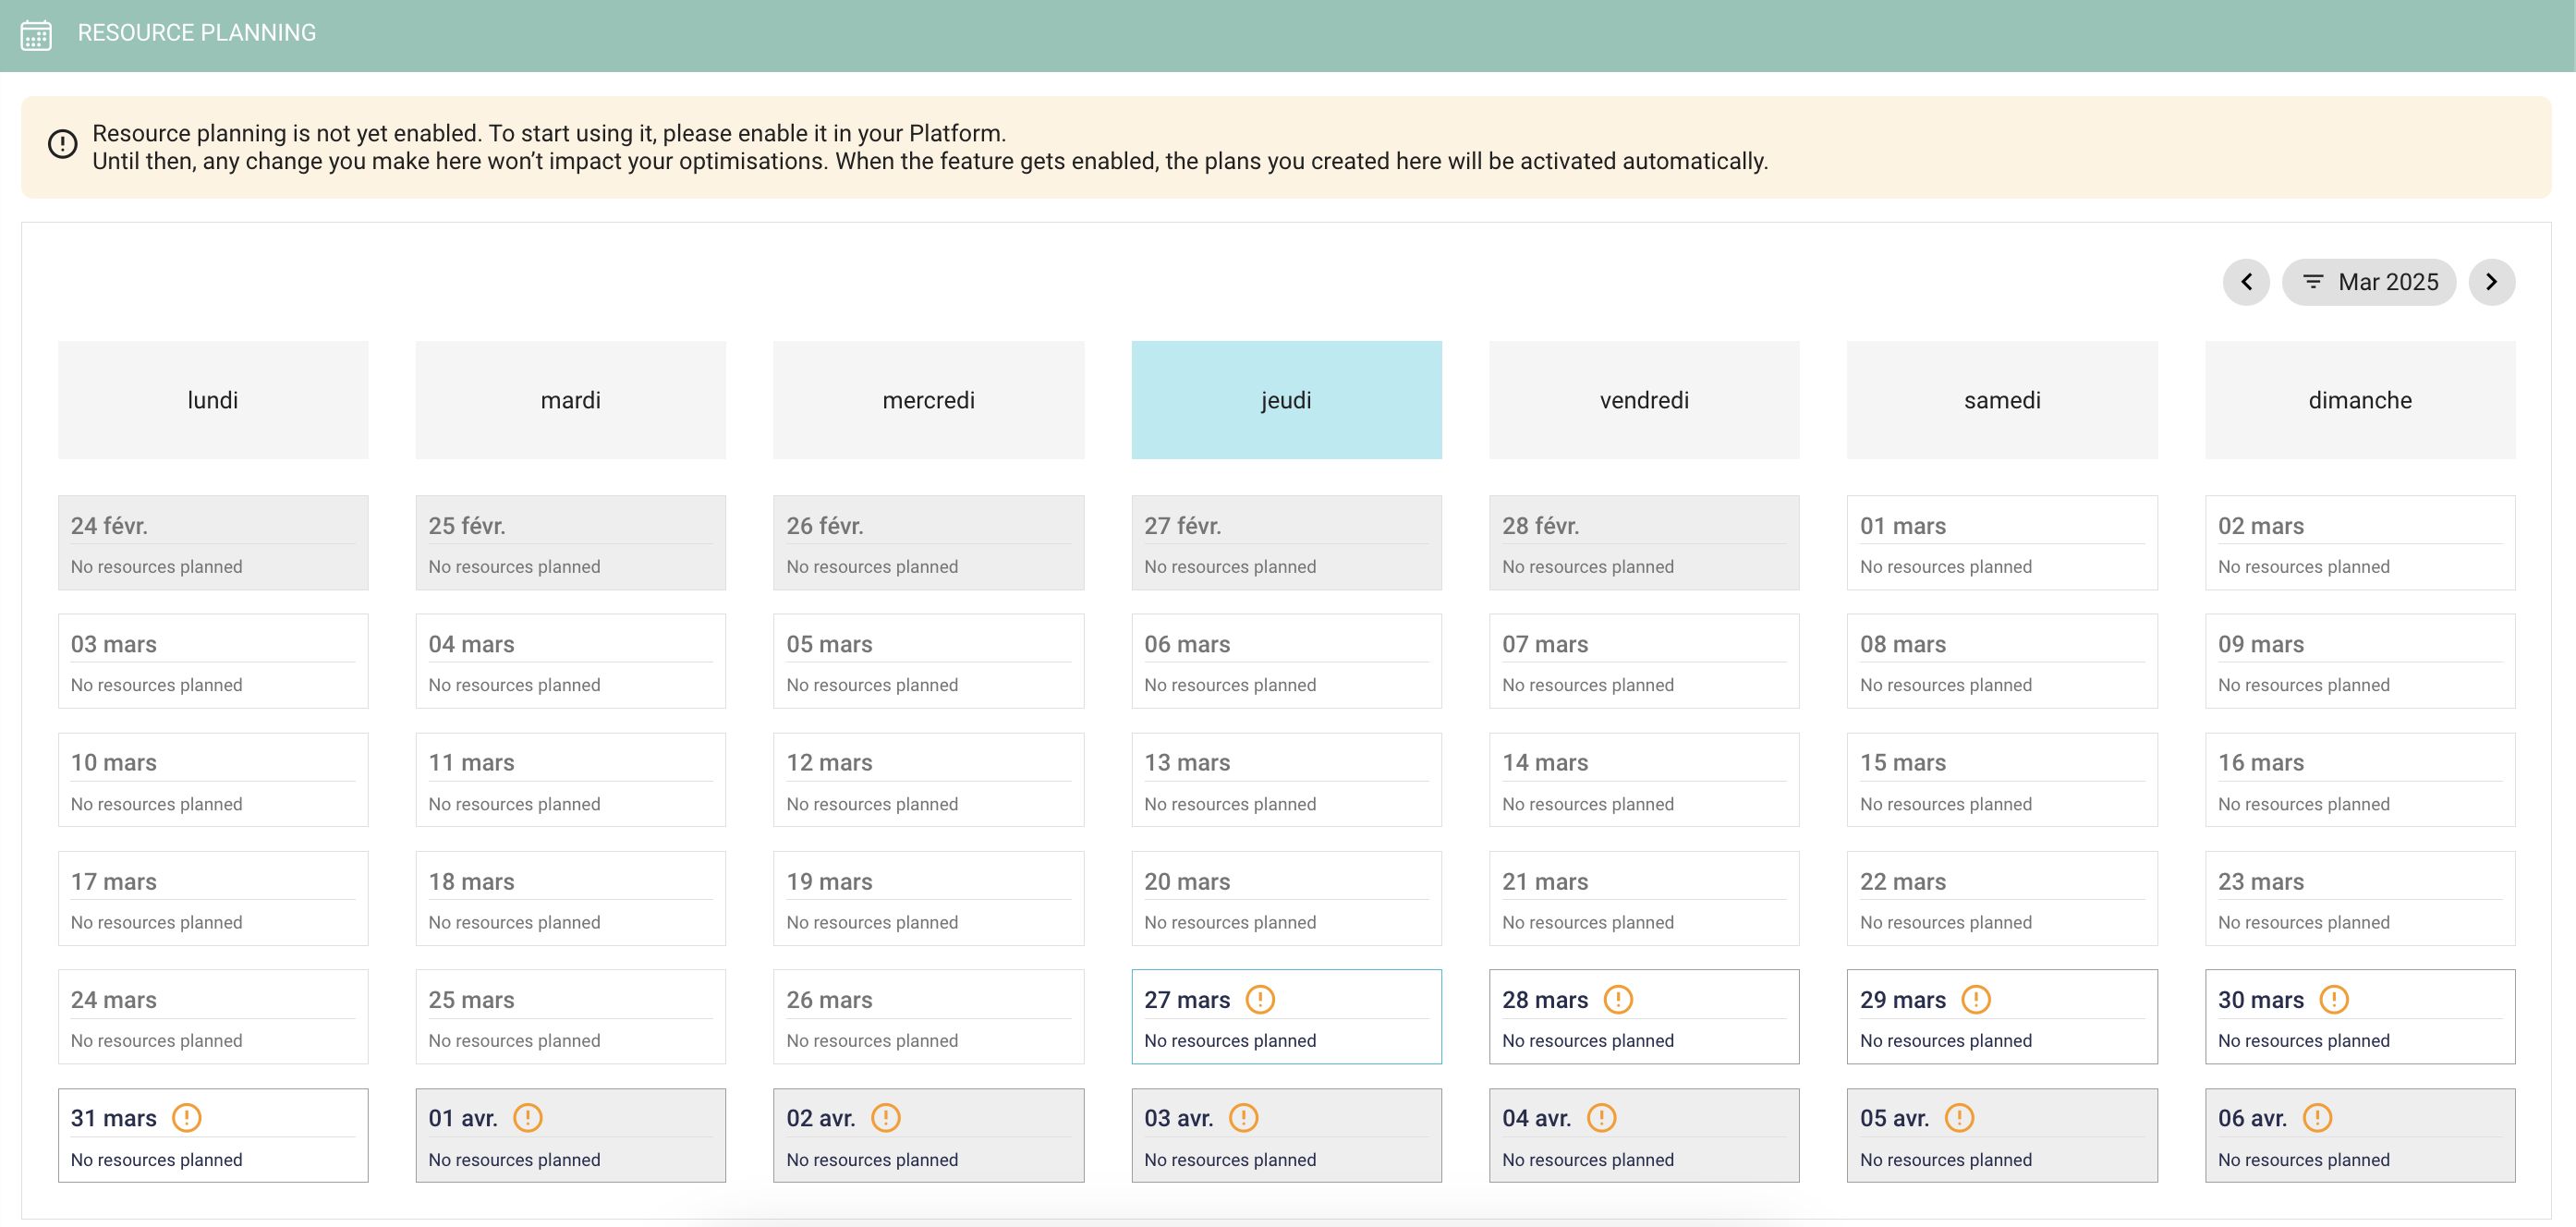Click the warning icon on 27 mars
The image size is (2576, 1227).
(1260, 999)
